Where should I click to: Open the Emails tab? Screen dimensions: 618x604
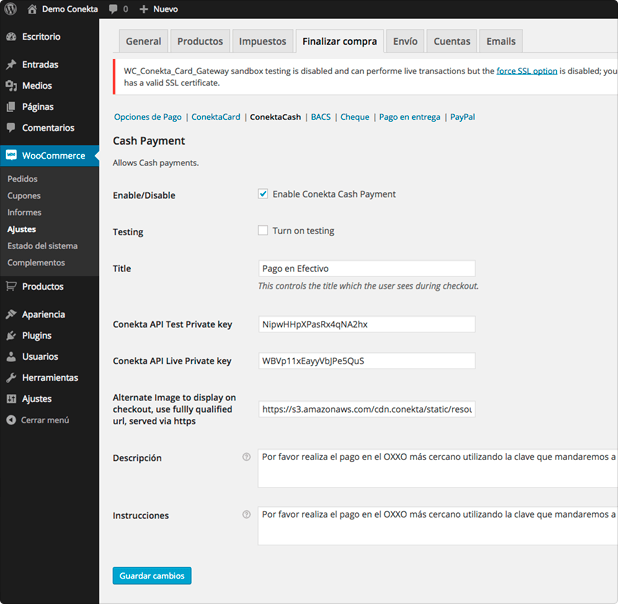click(x=501, y=41)
